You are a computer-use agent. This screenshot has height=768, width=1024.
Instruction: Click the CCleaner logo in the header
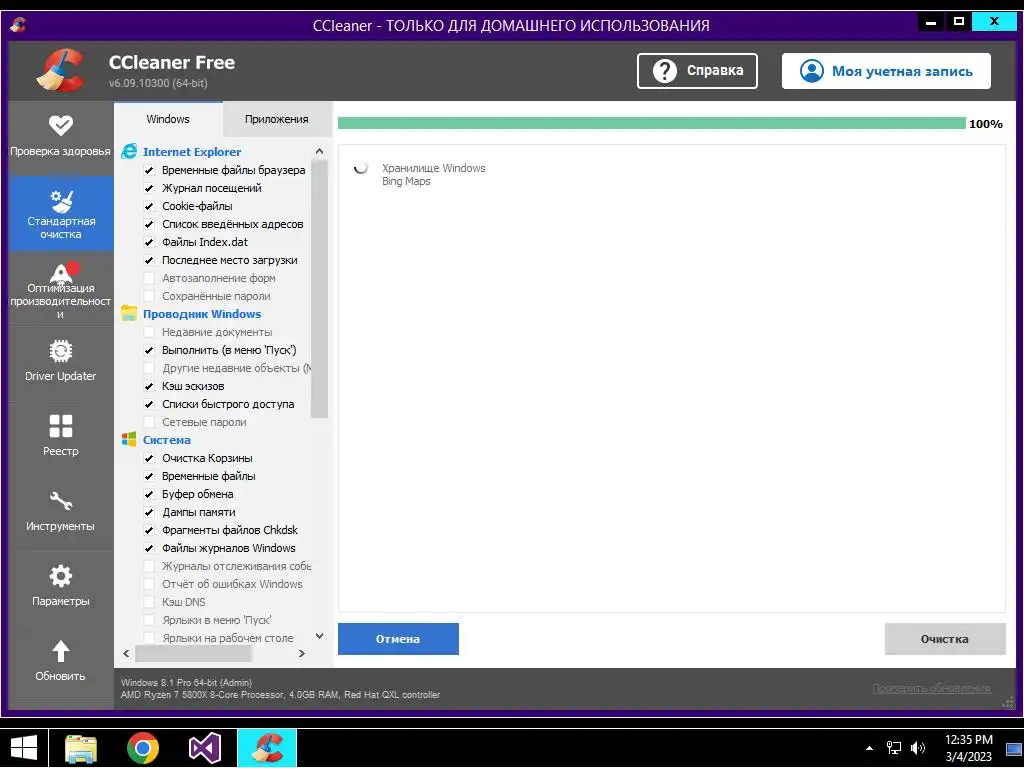point(60,71)
